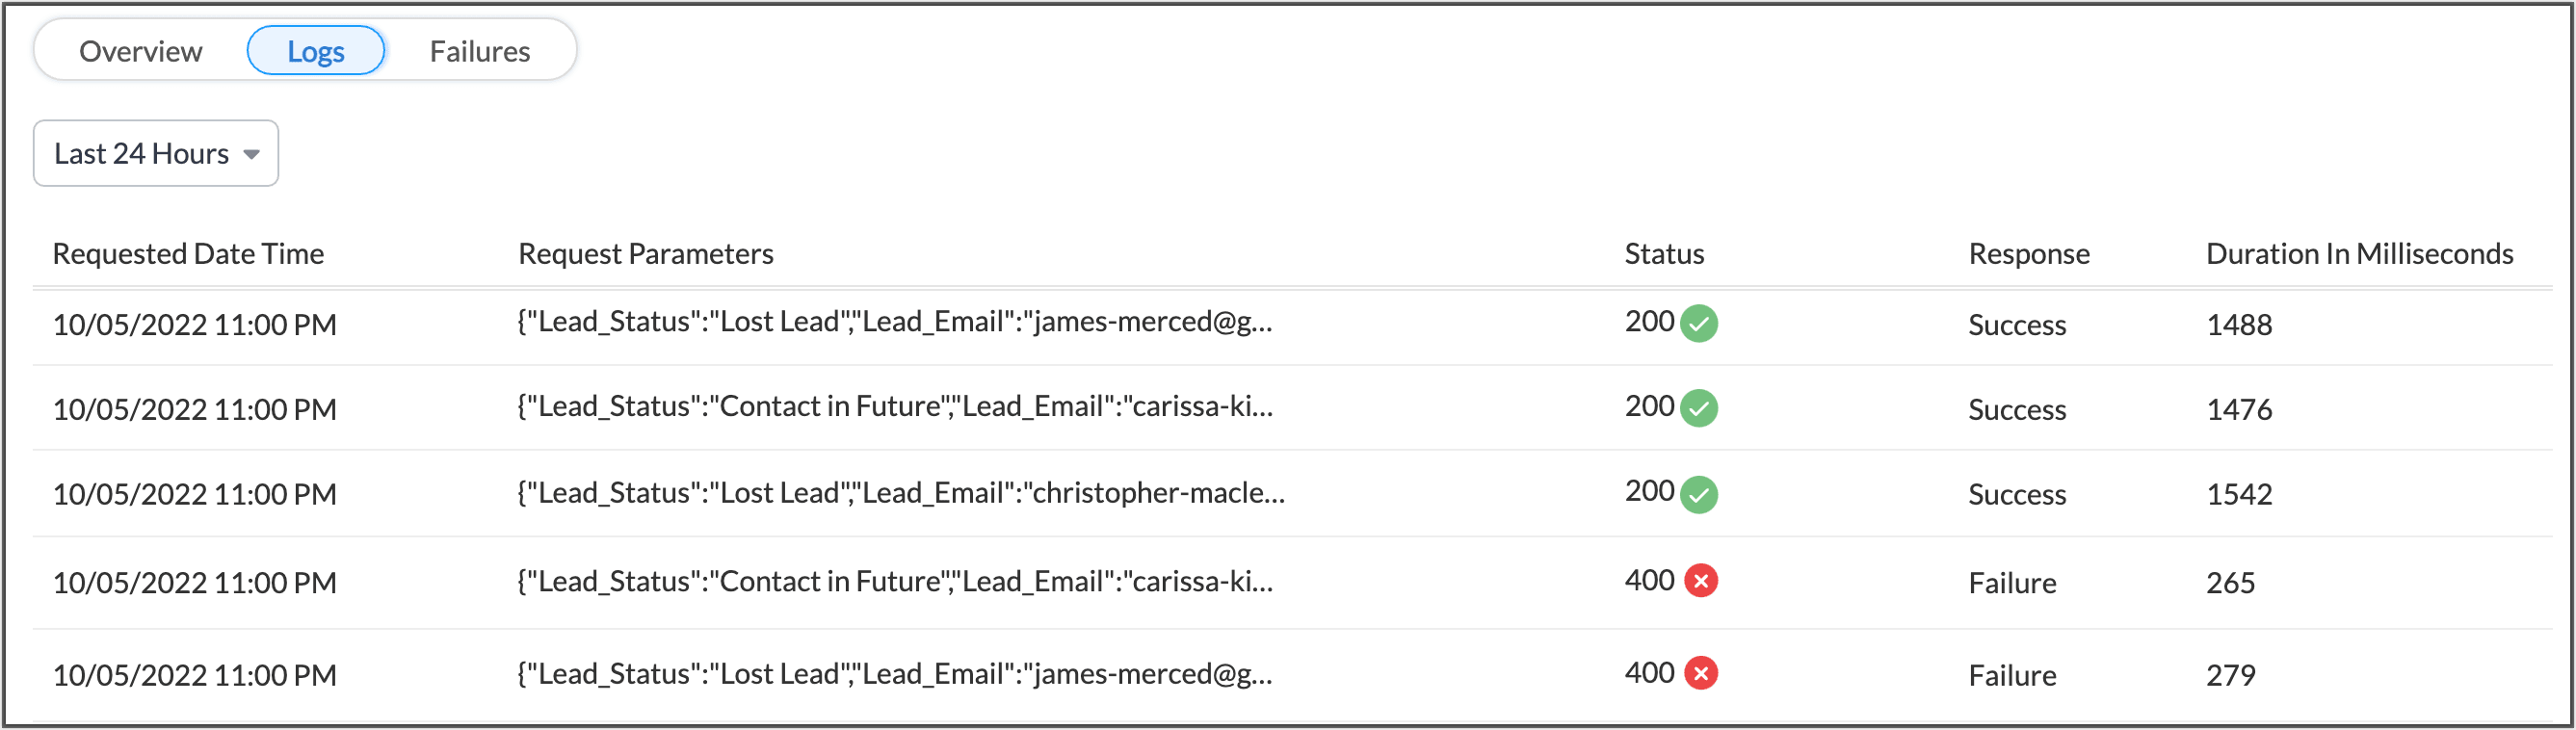
Task: Click green checkmark in christopher-macle row
Action: point(1698,494)
